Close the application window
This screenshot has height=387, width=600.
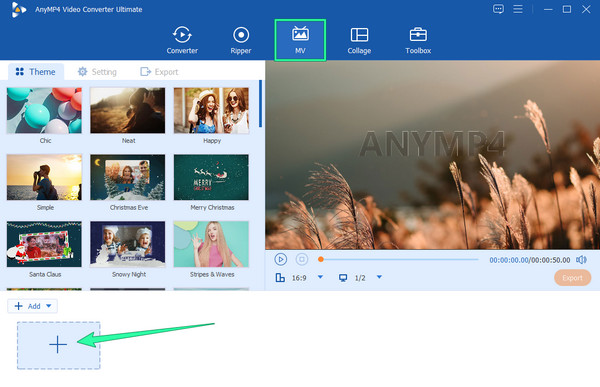(x=586, y=9)
